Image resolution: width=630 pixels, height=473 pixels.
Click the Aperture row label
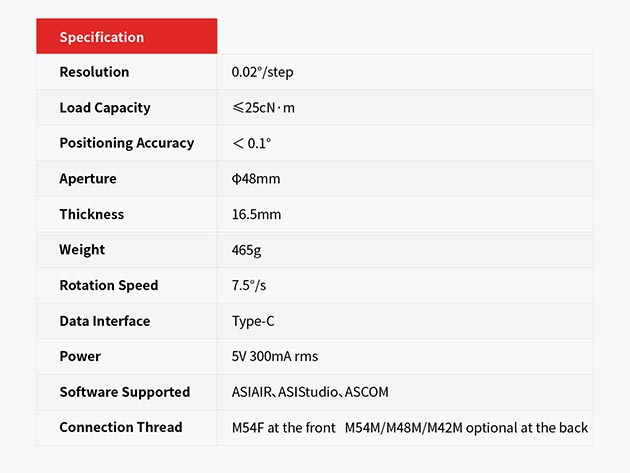[x=88, y=179]
